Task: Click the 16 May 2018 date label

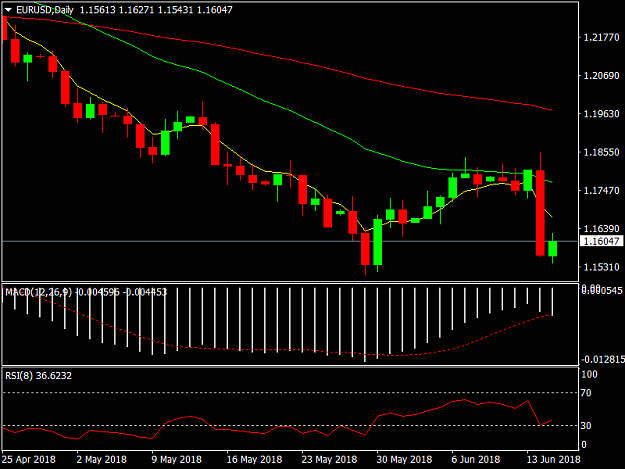Action: (254, 459)
